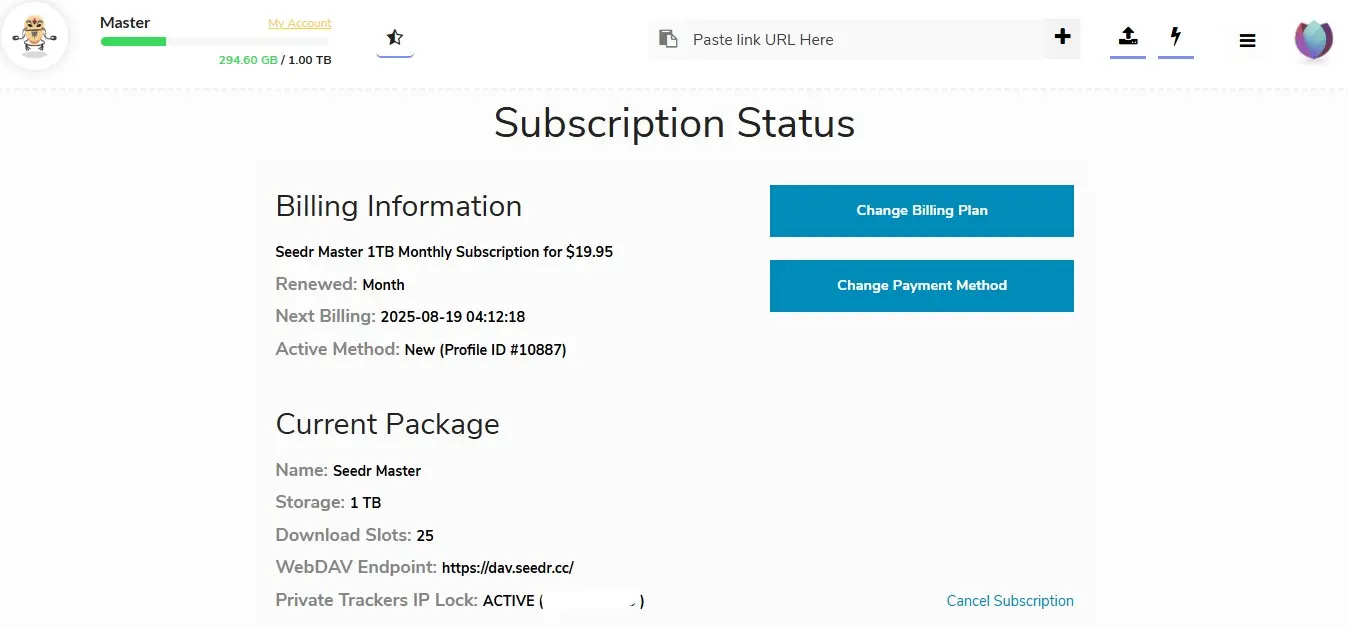1348x627 pixels.
Task: Click the WebDAV endpoint https://dav.seedr.cc/
Action: tap(508, 568)
